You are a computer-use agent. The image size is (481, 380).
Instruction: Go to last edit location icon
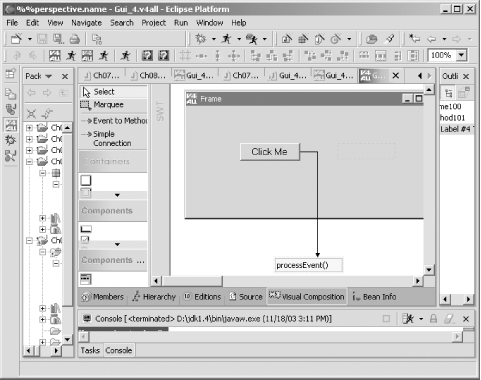click(414, 39)
